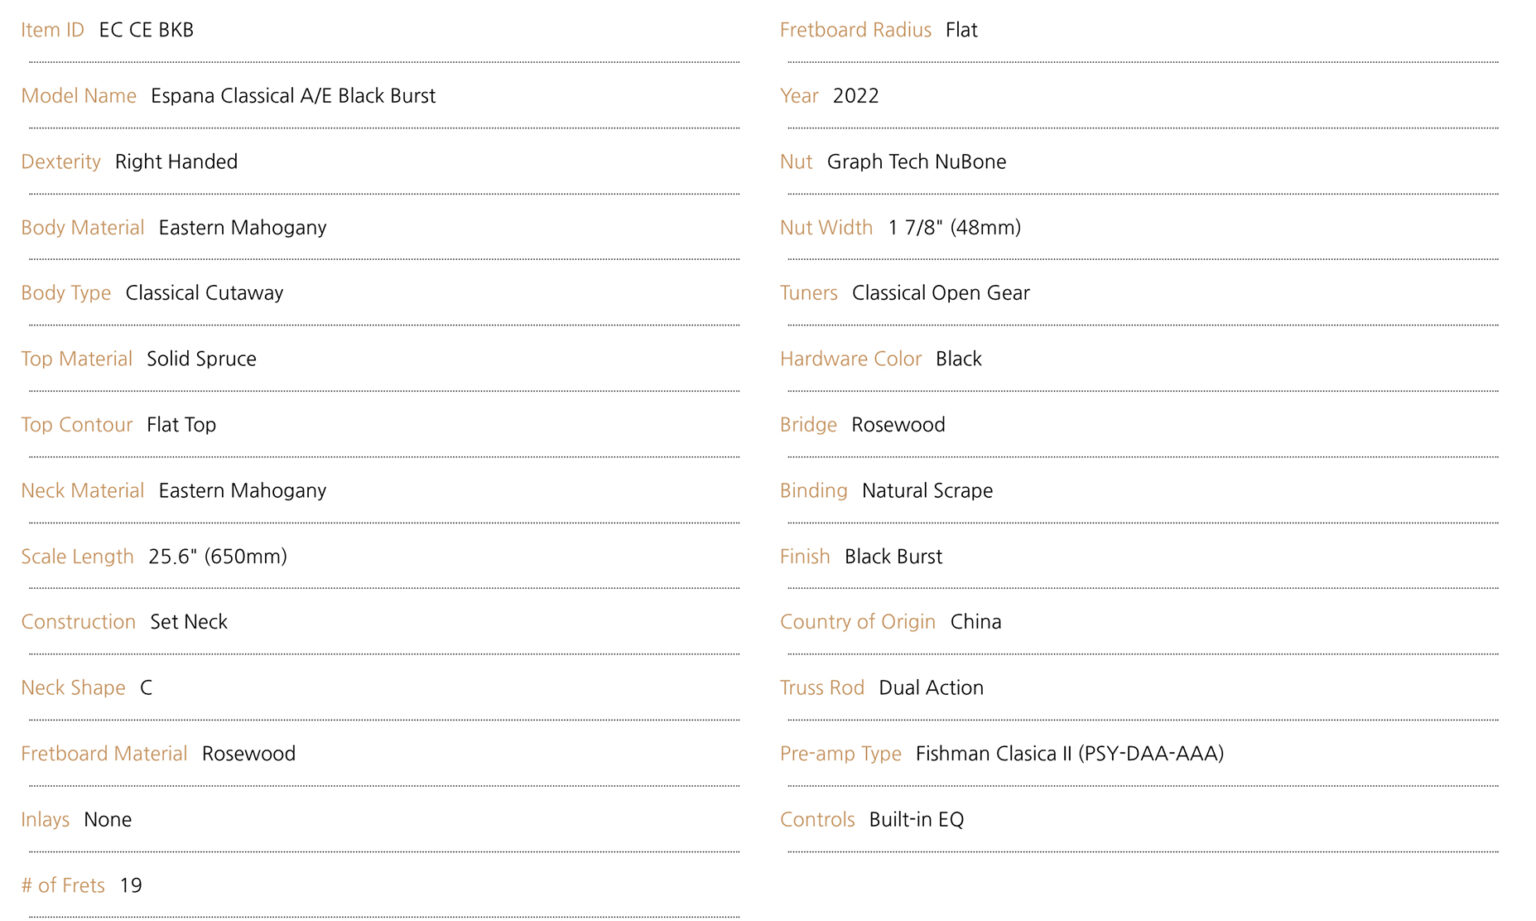Click the Fretboard Material label

point(104,754)
